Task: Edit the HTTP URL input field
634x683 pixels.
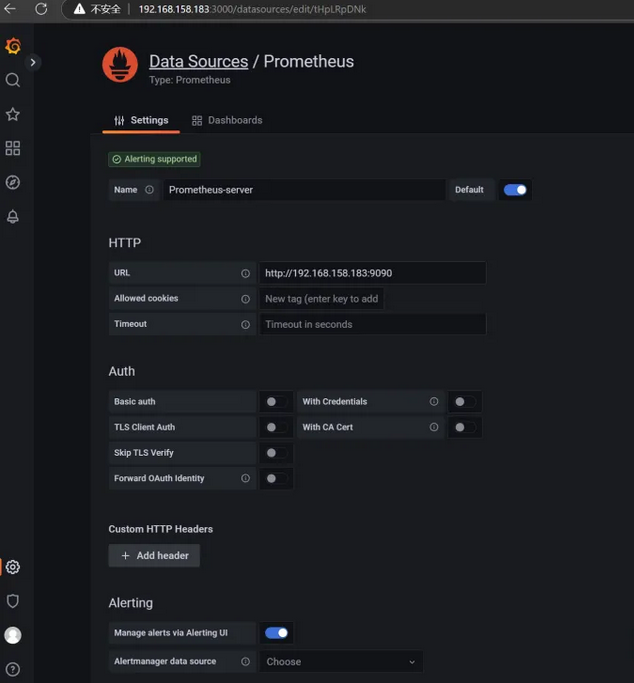Action: coord(373,273)
